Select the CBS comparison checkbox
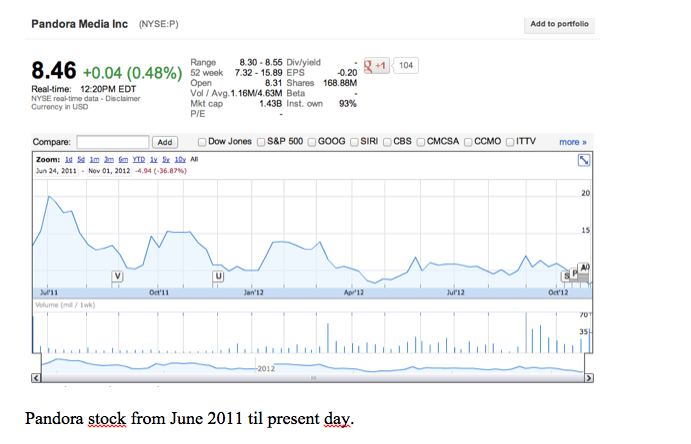The height and width of the screenshot is (444, 691). 387,142
